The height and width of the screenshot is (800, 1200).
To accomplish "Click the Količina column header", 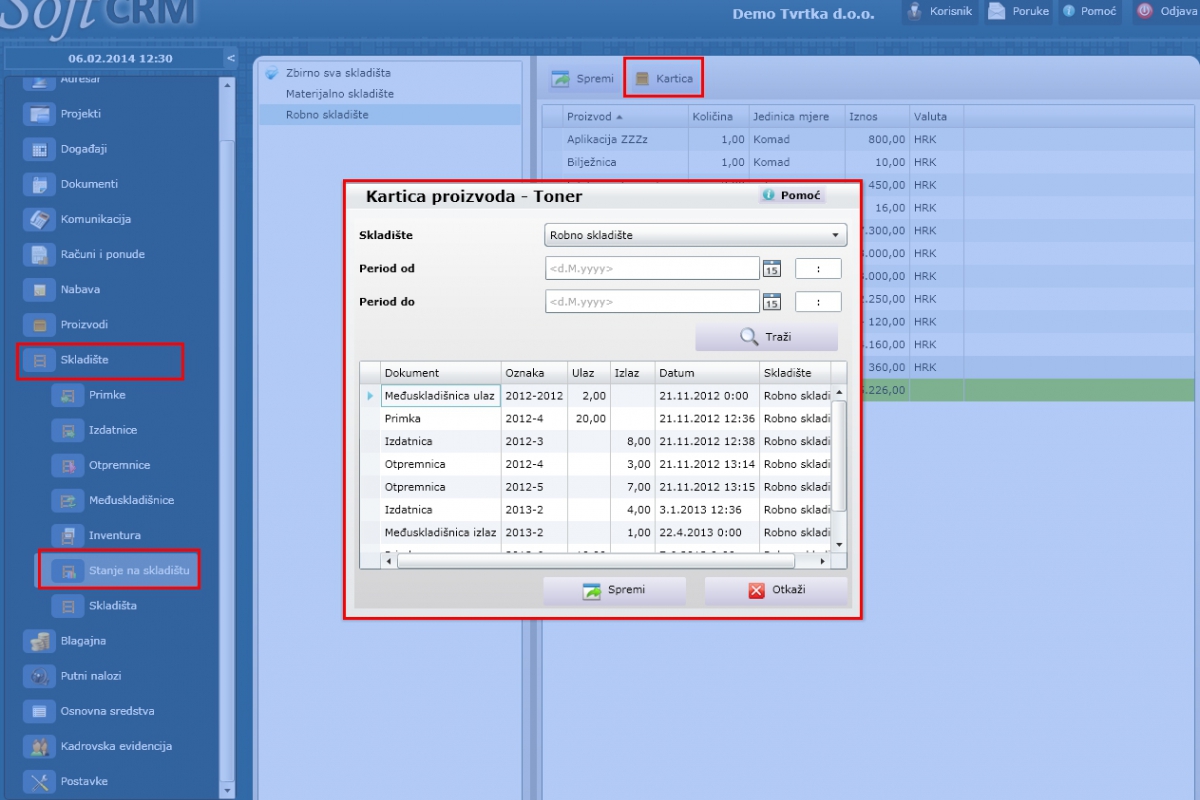I will (717, 116).
